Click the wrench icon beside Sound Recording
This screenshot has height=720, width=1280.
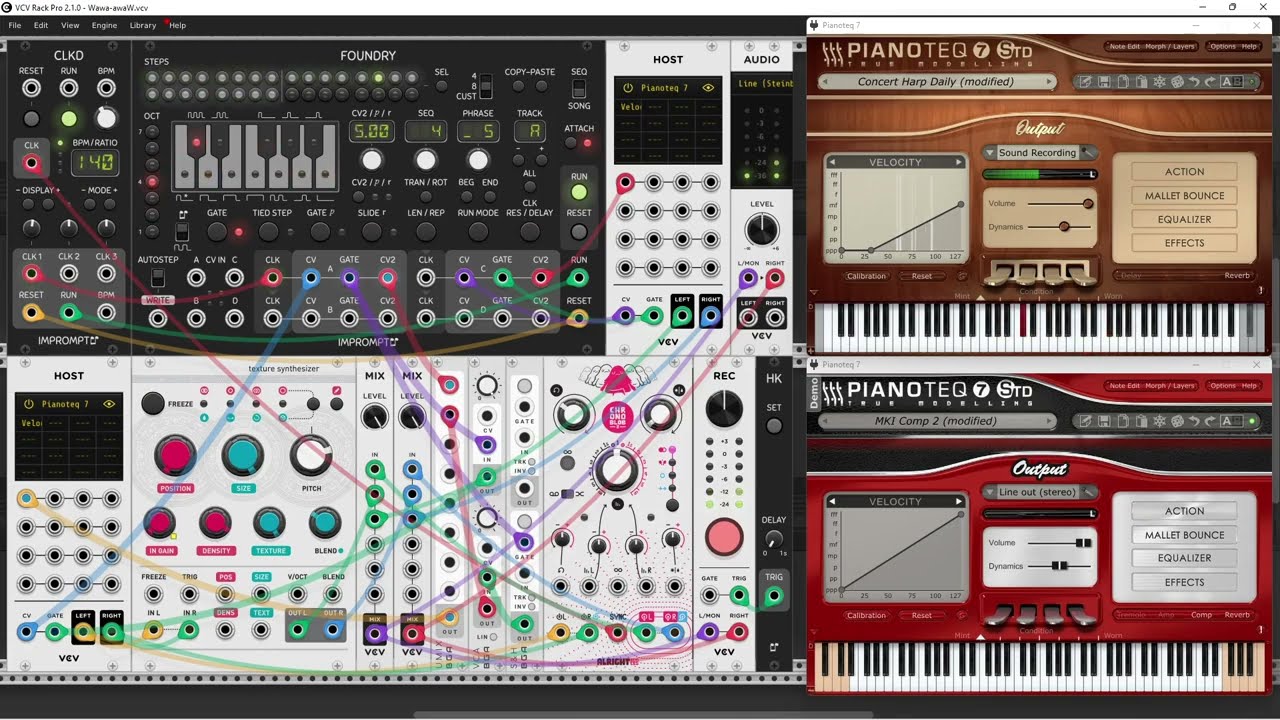coord(1089,153)
